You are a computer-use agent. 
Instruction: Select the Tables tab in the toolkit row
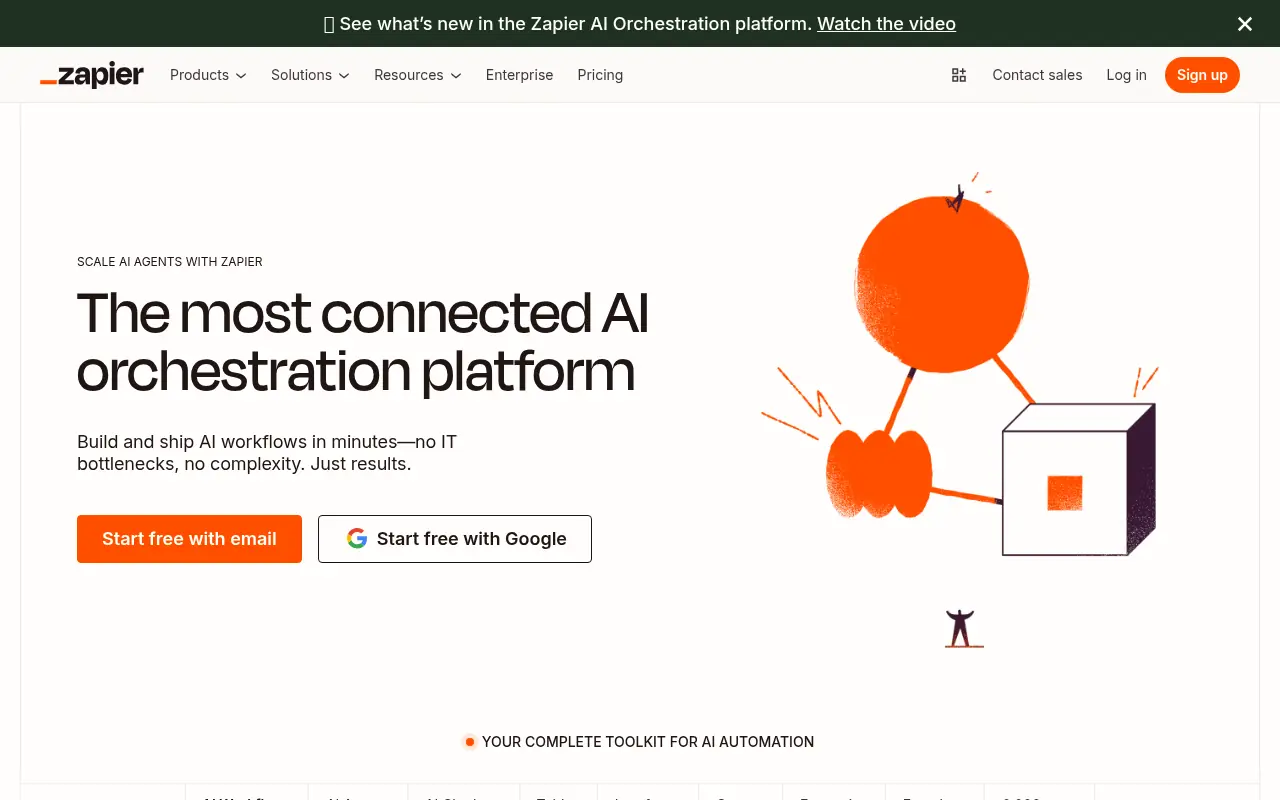pyautogui.click(x=557, y=797)
